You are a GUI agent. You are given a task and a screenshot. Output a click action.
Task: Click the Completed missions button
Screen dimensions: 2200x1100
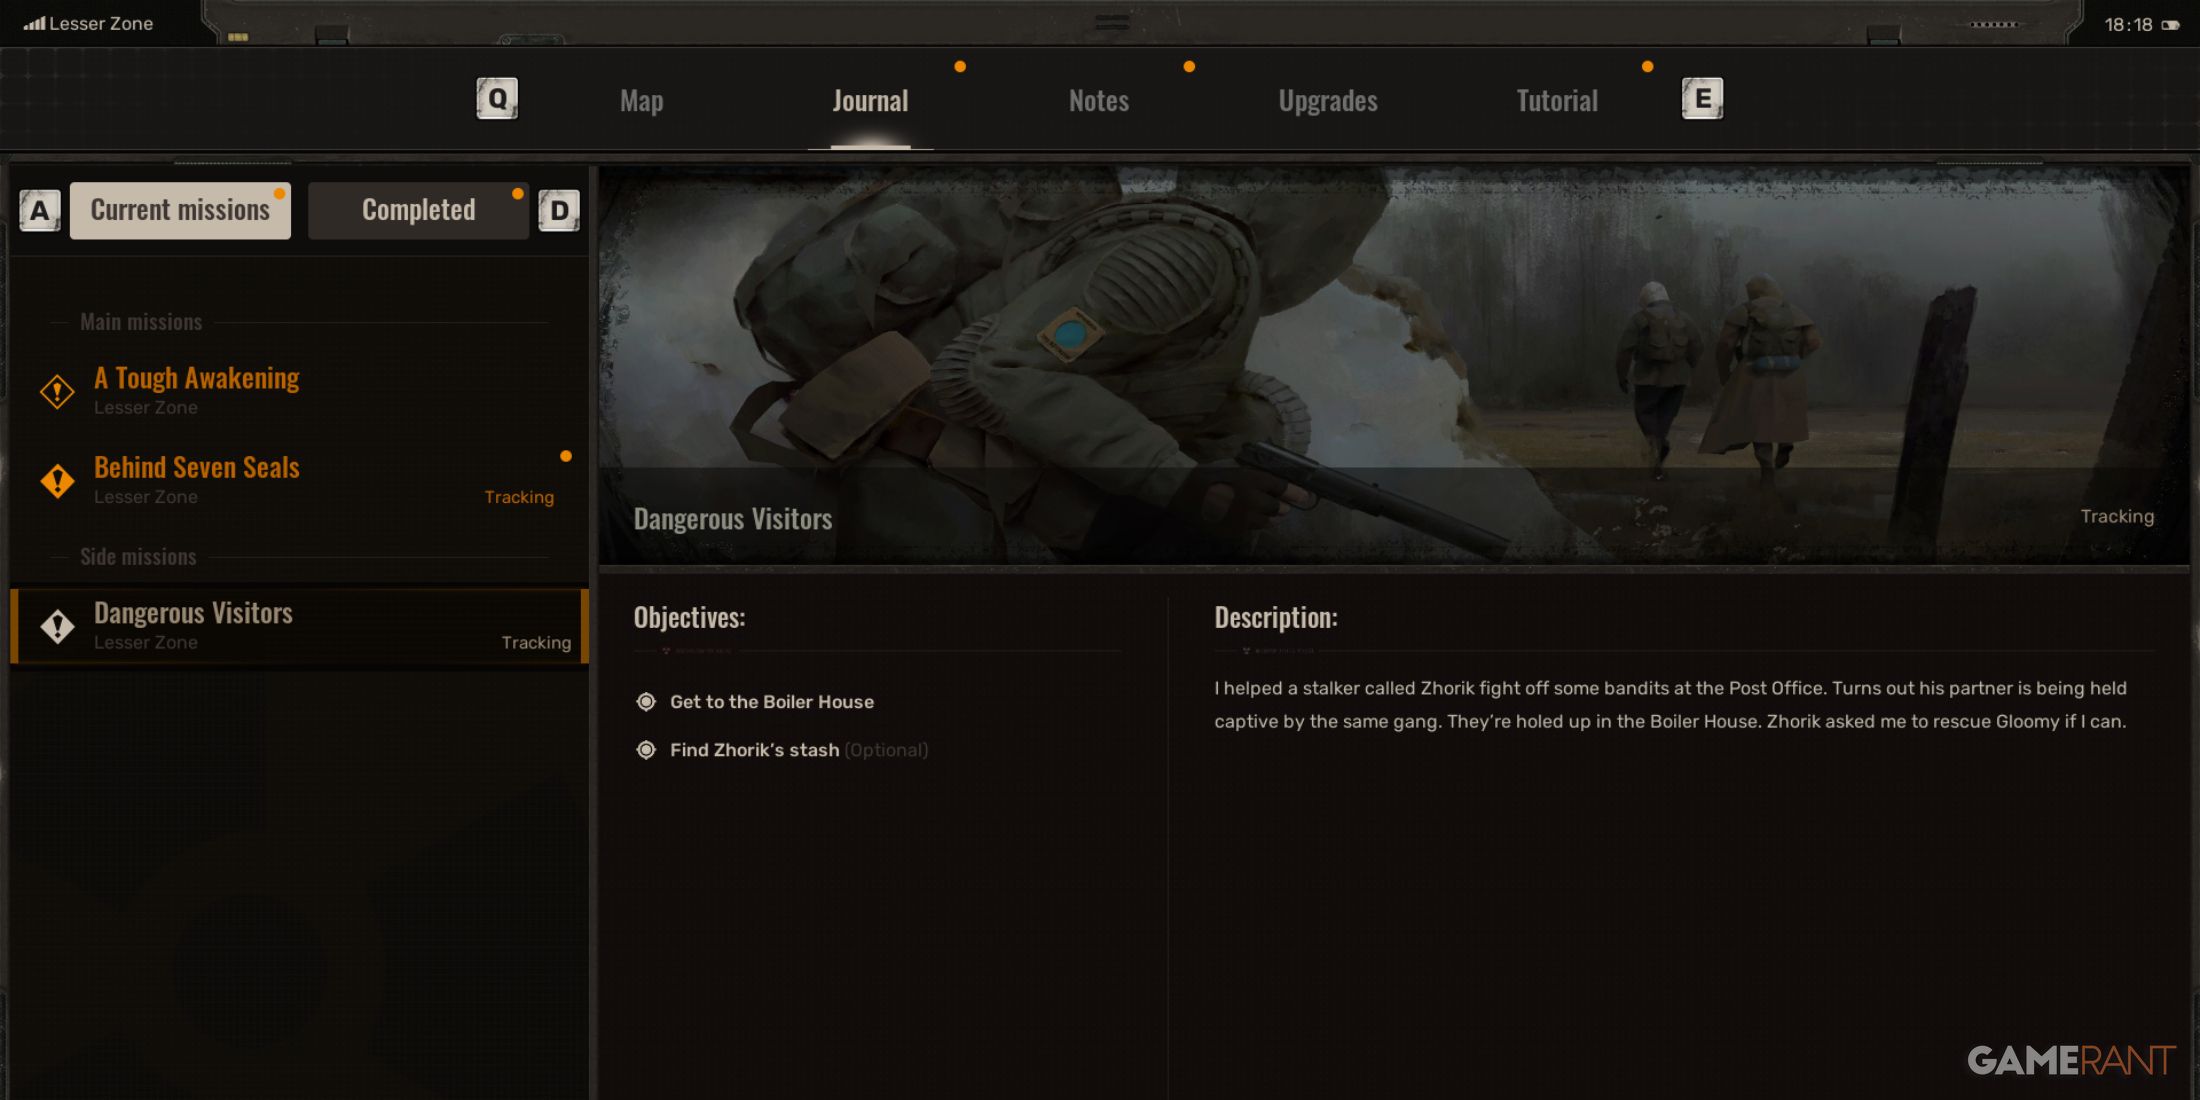418,209
